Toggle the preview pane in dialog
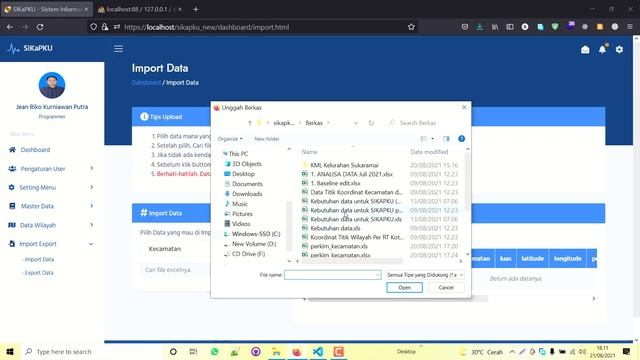 [446, 139]
